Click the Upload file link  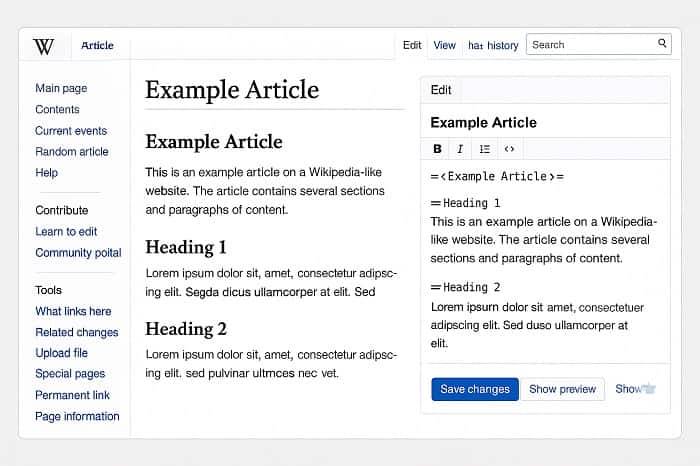[61, 353]
